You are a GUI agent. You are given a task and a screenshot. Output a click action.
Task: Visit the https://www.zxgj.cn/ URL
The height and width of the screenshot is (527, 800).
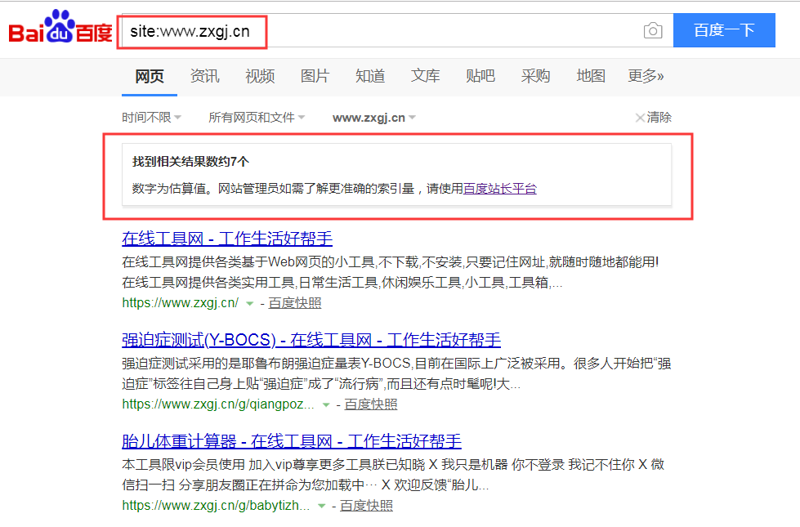click(180, 303)
